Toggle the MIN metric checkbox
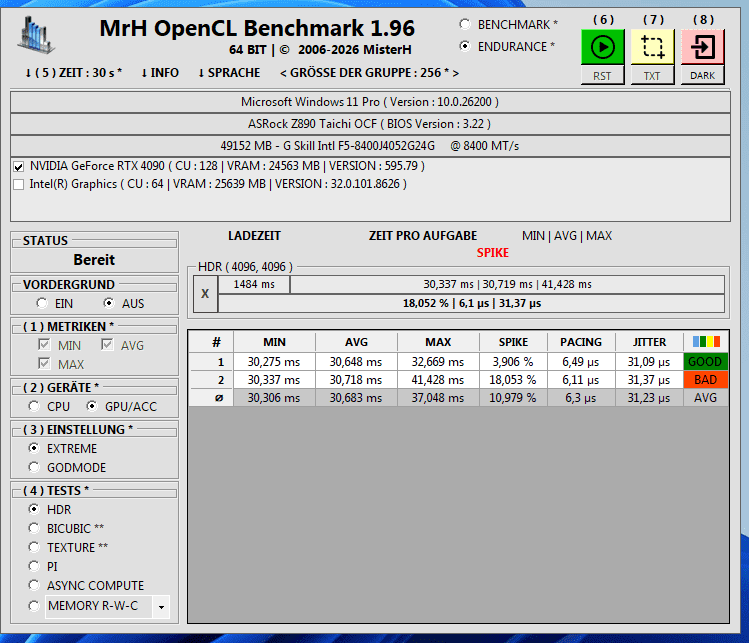This screenshot has width=749, height=643. click(44, 344)
